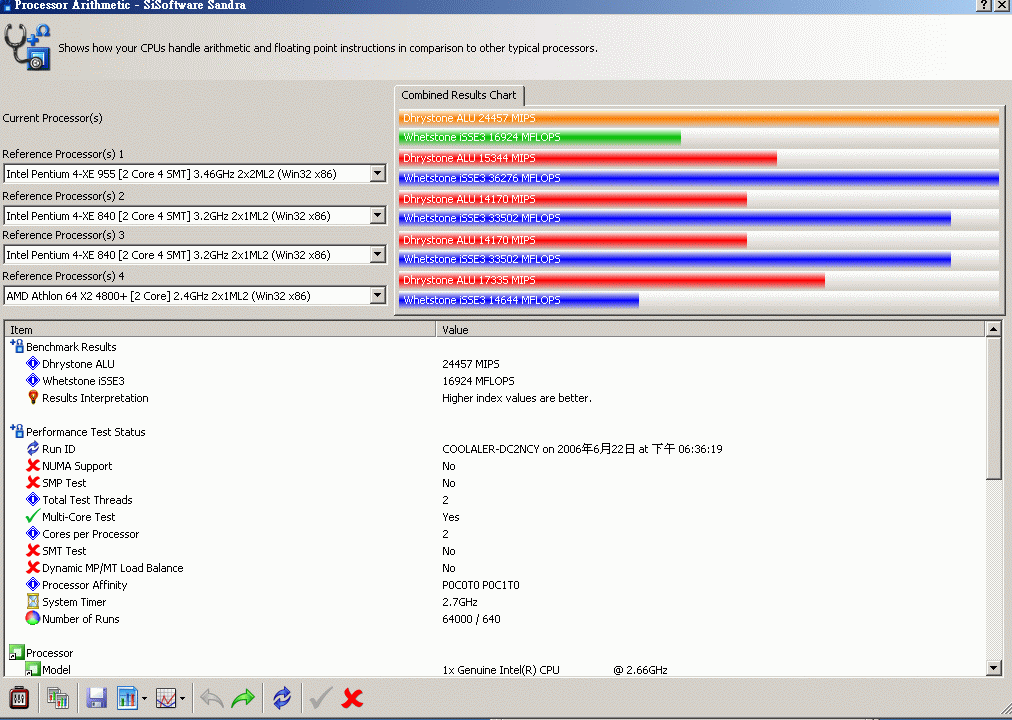Click the Run ID refresh icon
The width and height of the screenshot is (1012, 720).
(x=33, y=448)
